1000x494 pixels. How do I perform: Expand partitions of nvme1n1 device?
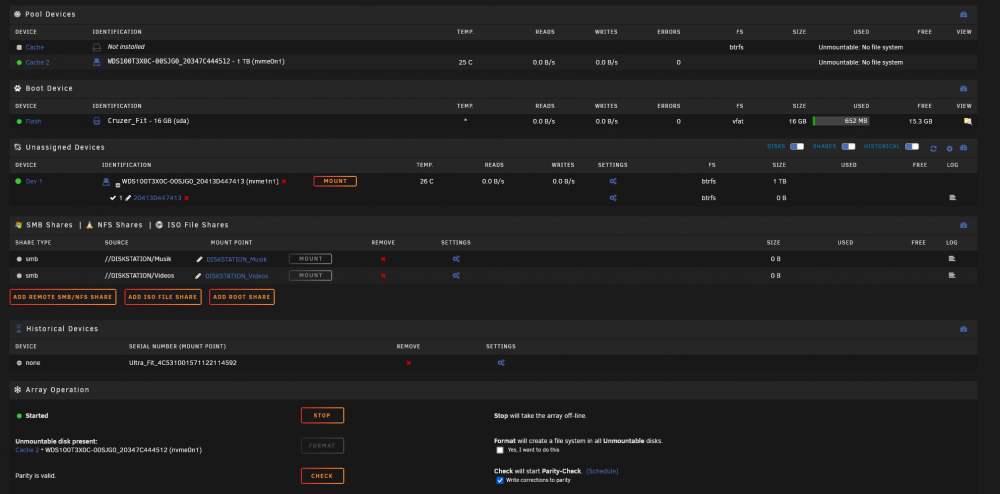point(117,184)
